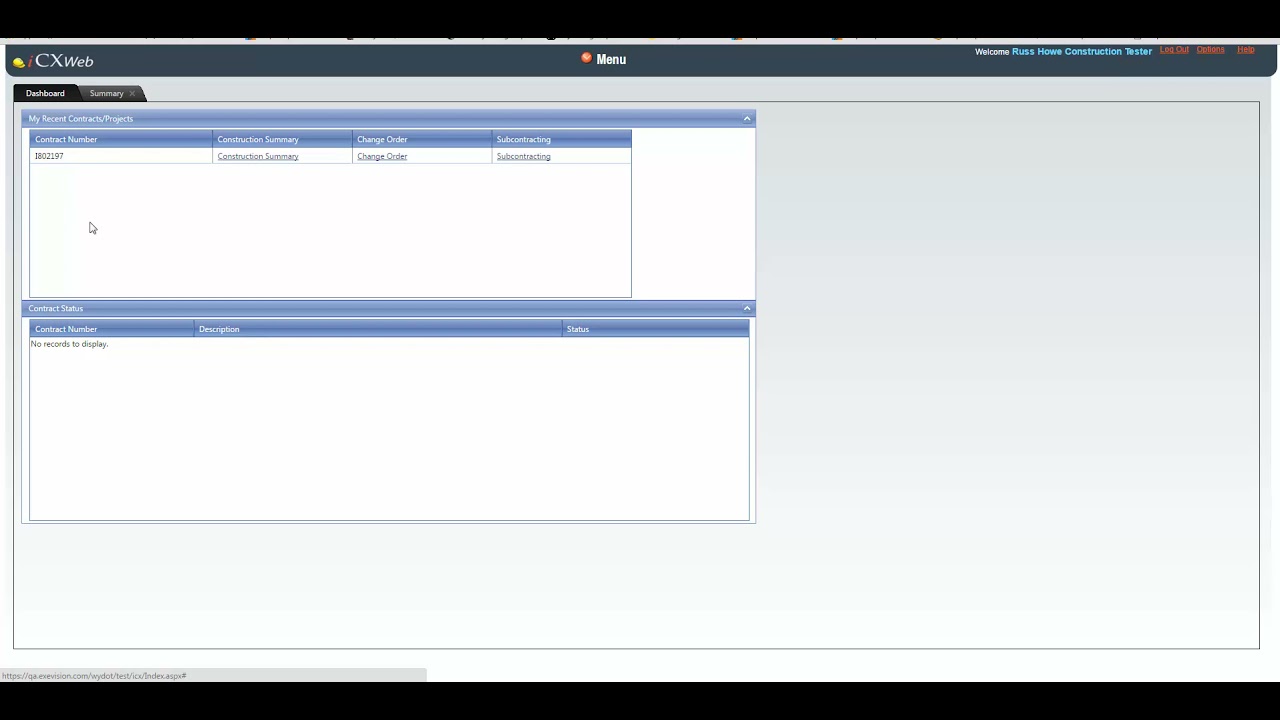This screenshot has width=1280, height=720.
Task: Select contract number I802197 cell
Action: tap(121, 156)
